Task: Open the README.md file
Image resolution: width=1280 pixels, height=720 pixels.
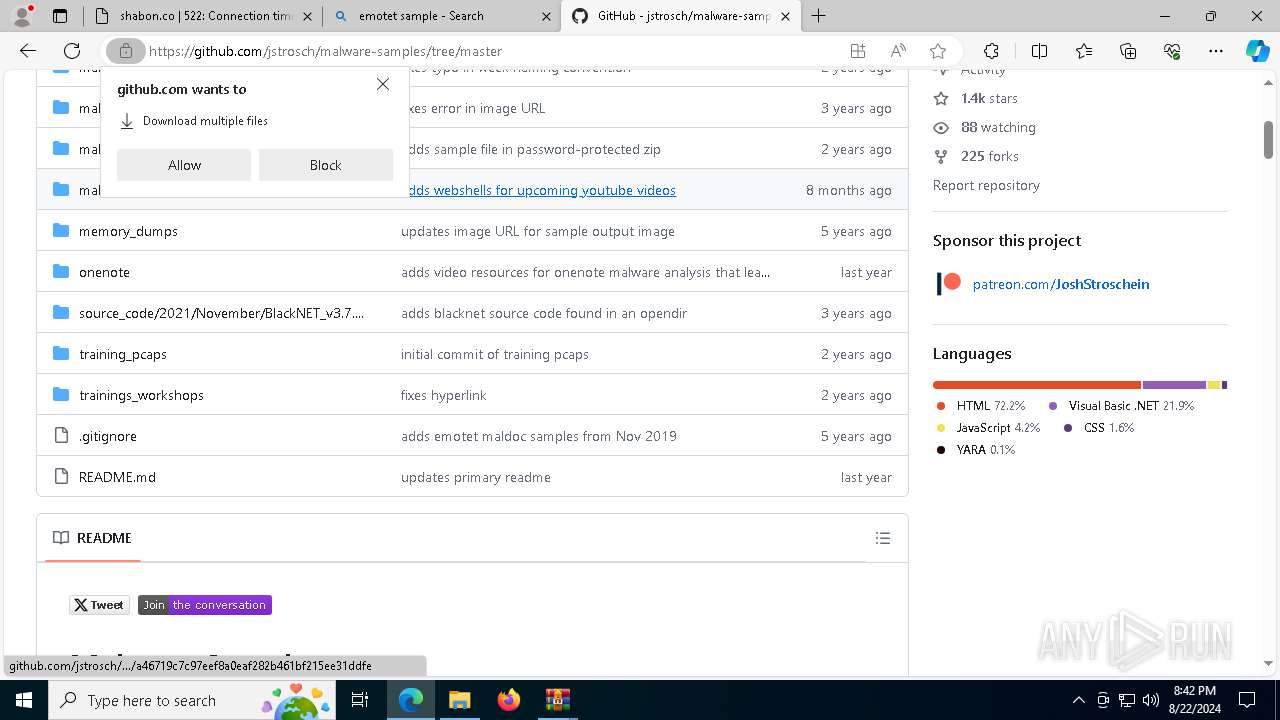Action: [117, 477]
